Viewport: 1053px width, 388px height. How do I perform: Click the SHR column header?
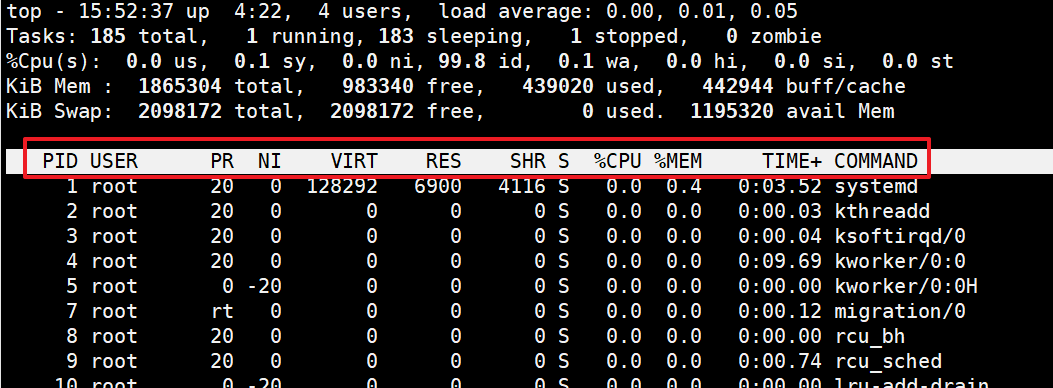(x=528, y=161)
